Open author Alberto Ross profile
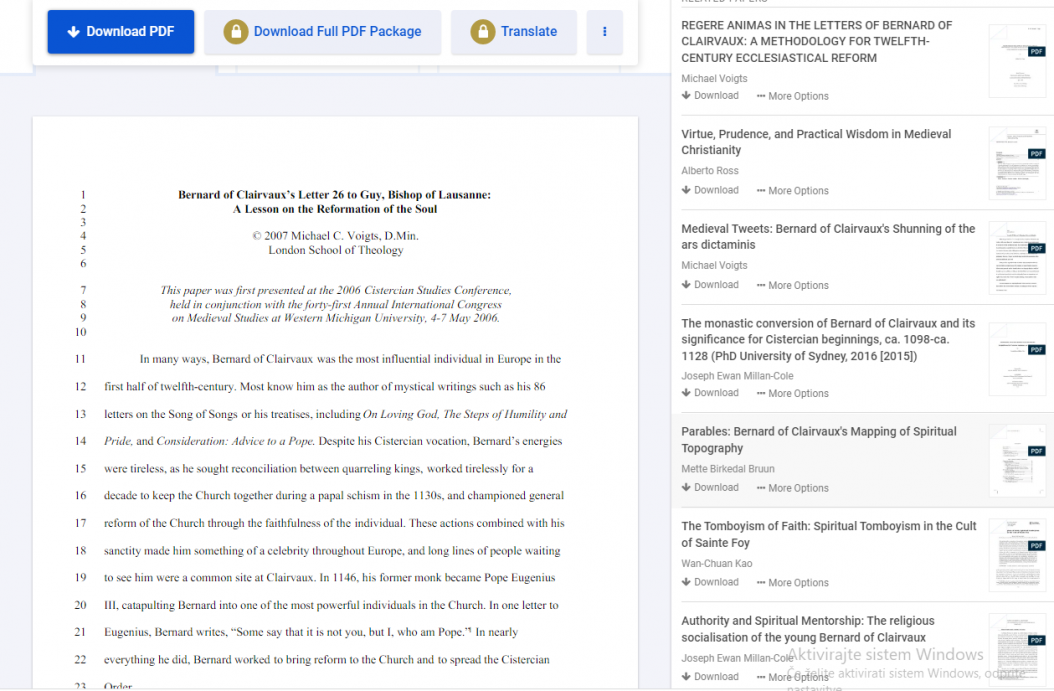1054x691 pixels. (x=710, y=171)
